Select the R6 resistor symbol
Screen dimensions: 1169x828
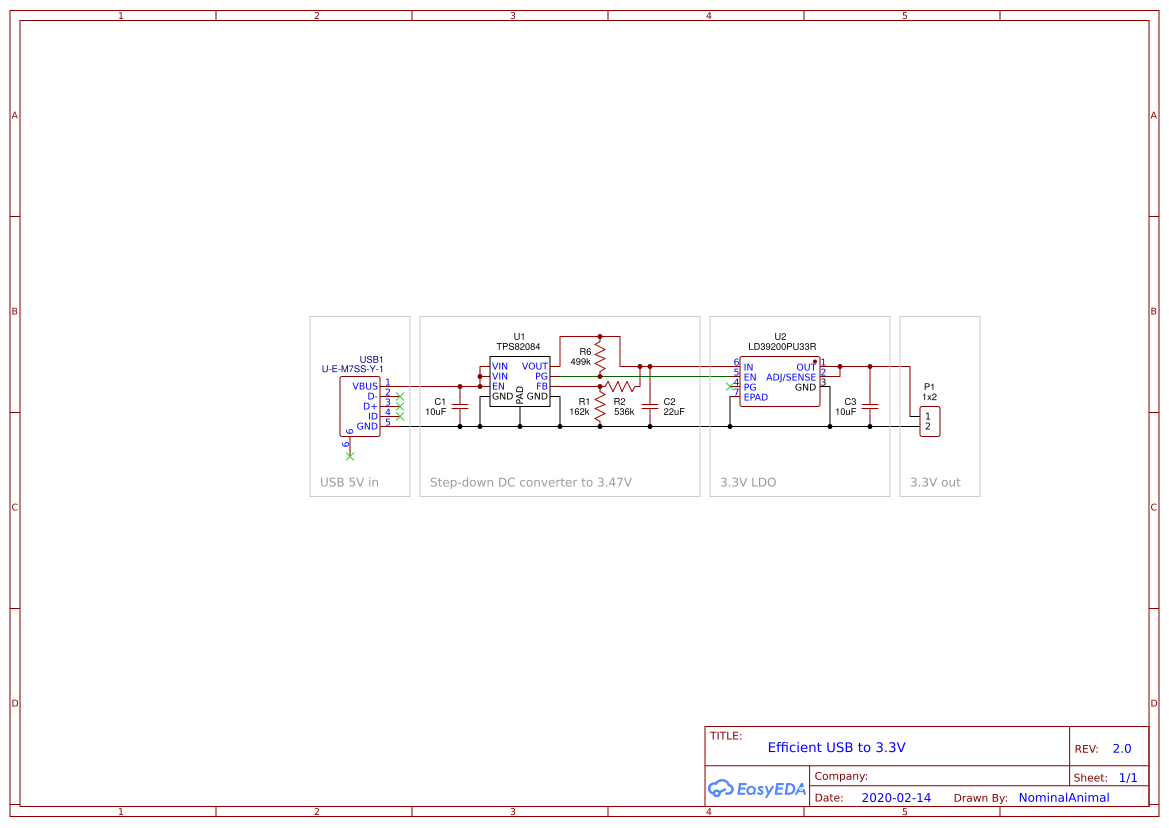coord(600,356)
